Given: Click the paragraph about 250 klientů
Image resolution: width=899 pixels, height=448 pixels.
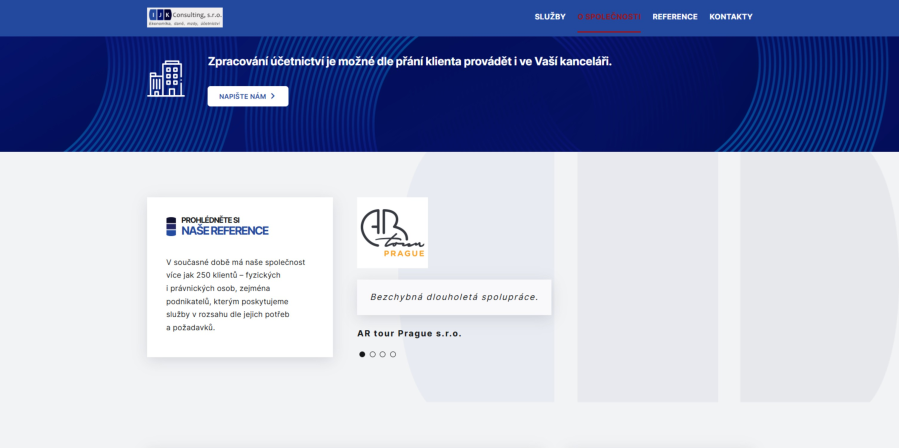Looking at the screenshot, I should 236,295.
